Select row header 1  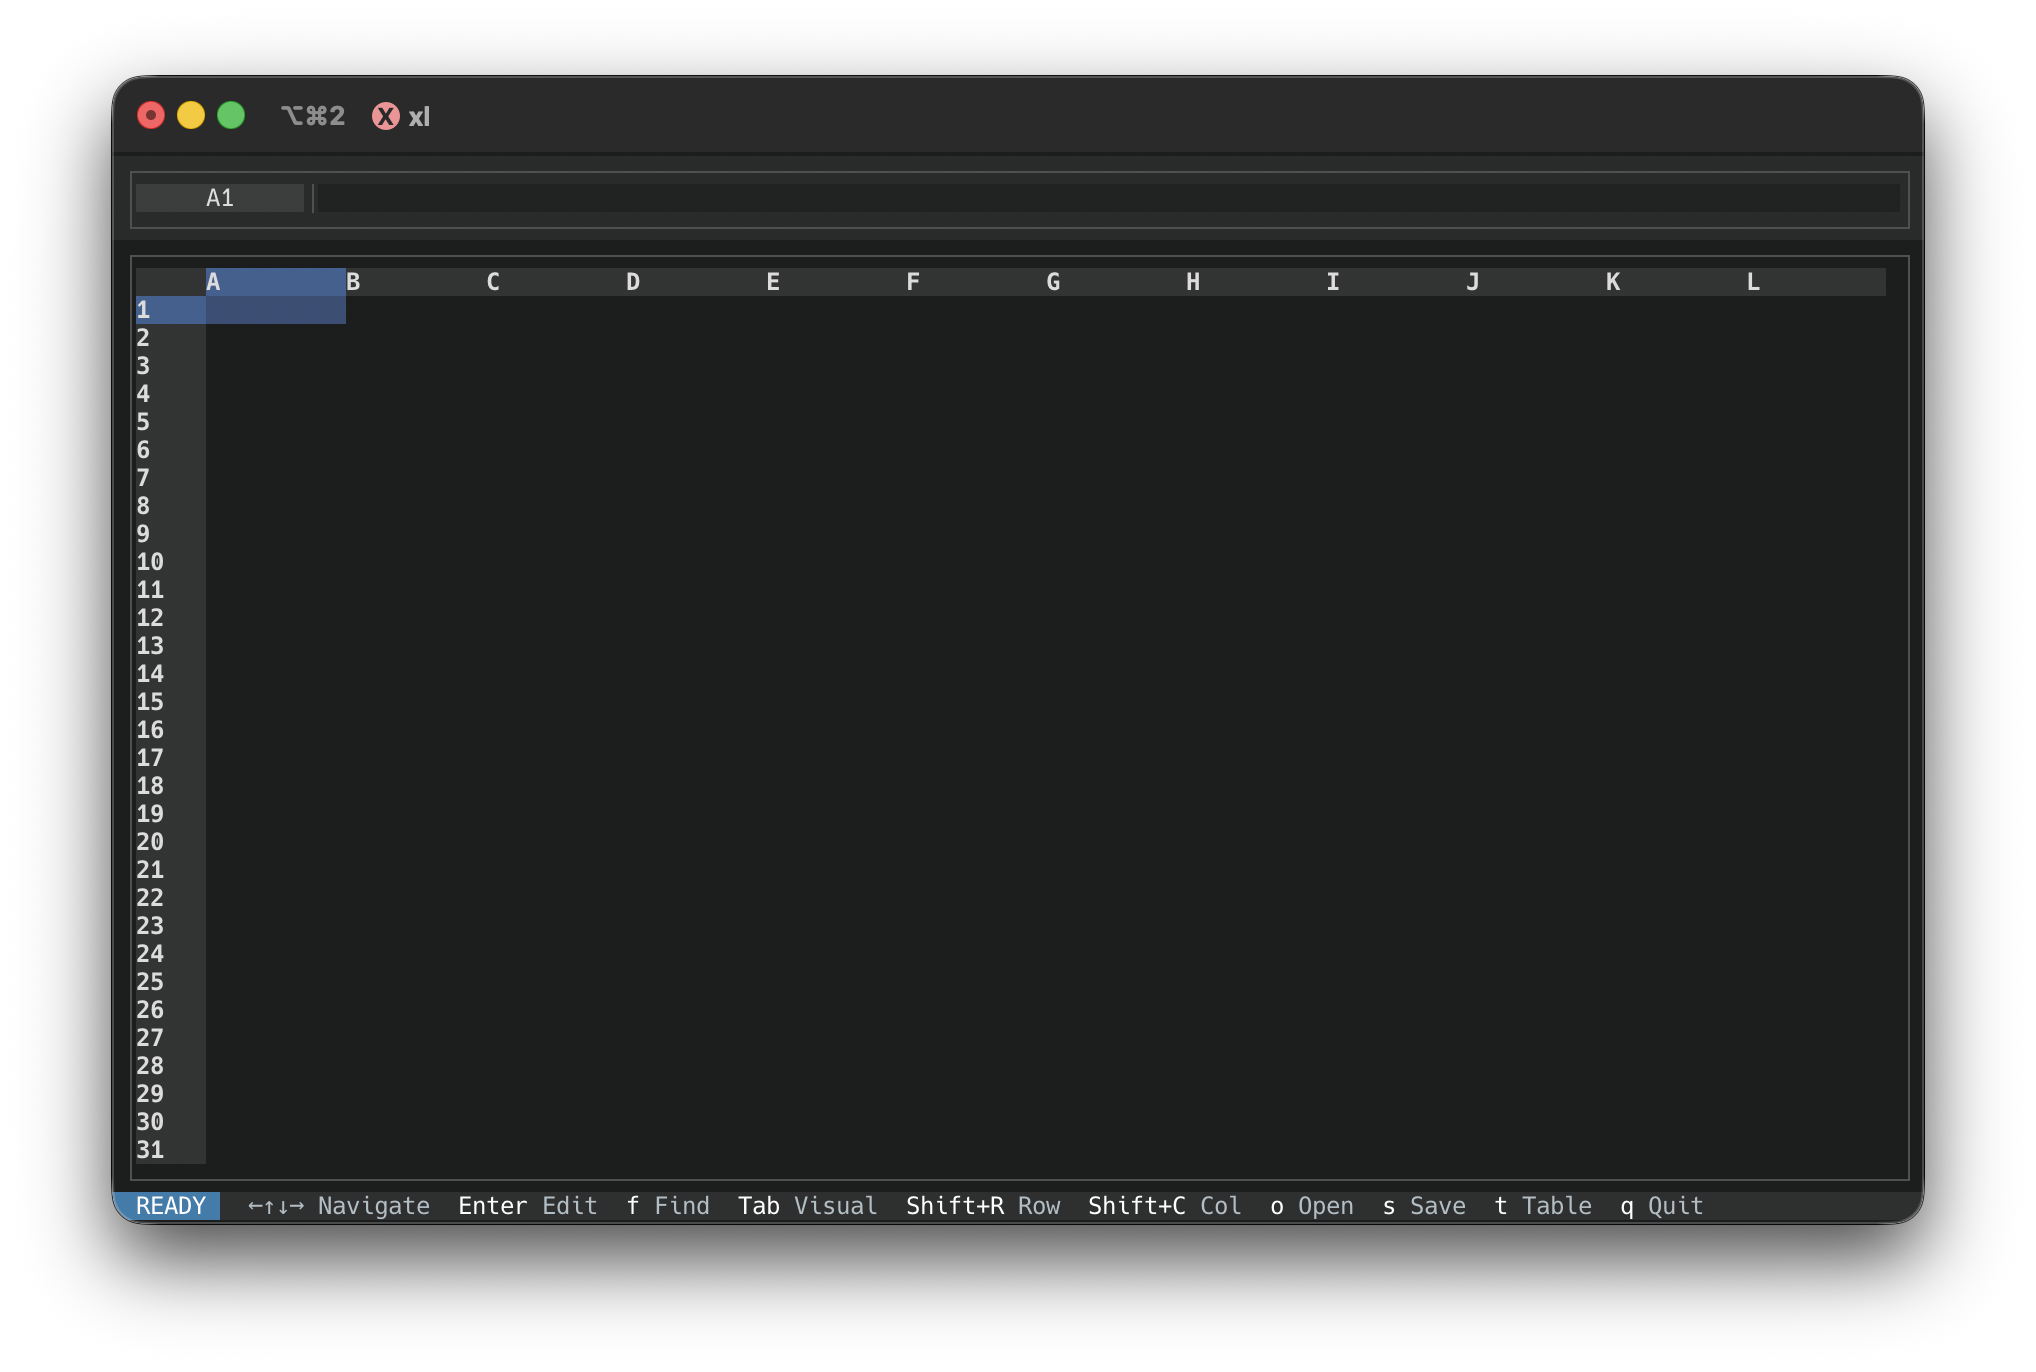(171, 310)
